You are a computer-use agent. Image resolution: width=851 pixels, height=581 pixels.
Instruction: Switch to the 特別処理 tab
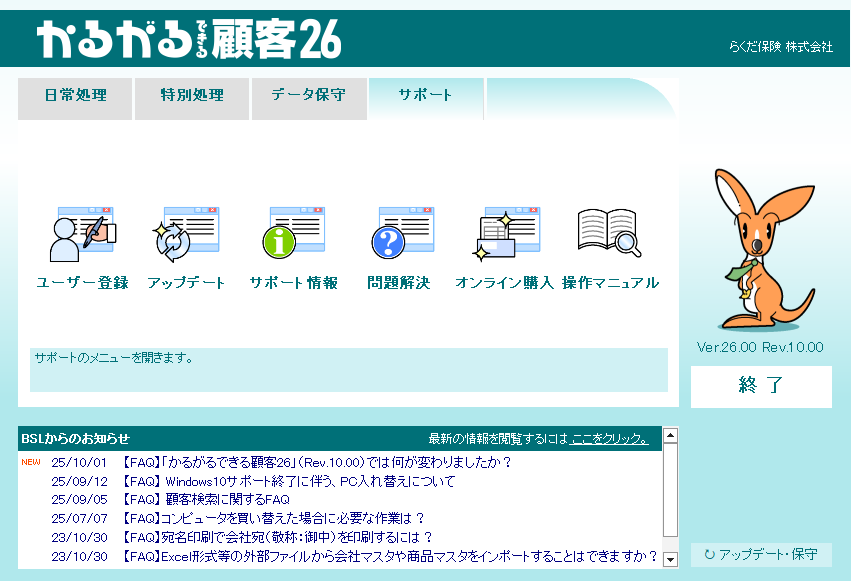pos(192,96)
